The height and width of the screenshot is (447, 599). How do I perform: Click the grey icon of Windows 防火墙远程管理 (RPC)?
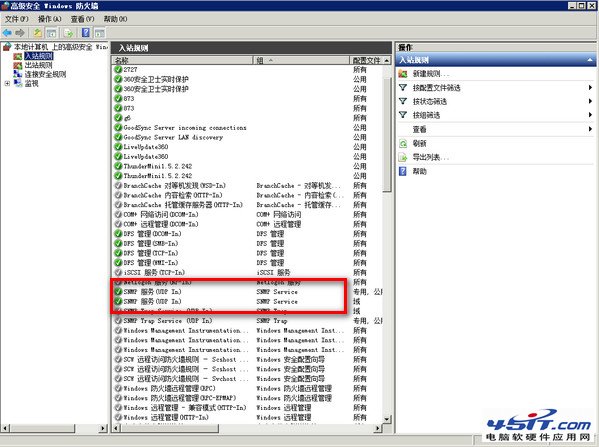pyautogui.click(x=118, y=388)
